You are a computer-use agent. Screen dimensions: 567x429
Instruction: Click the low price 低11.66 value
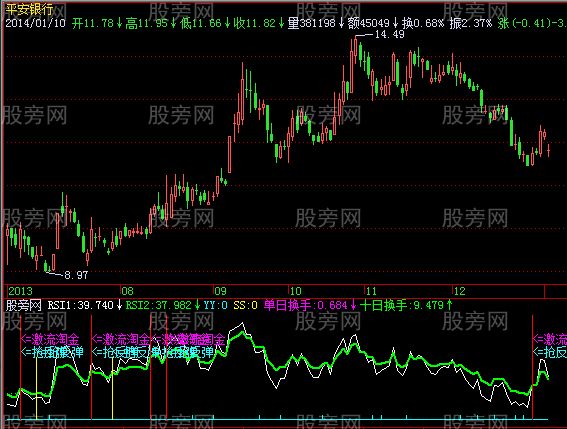200,24
